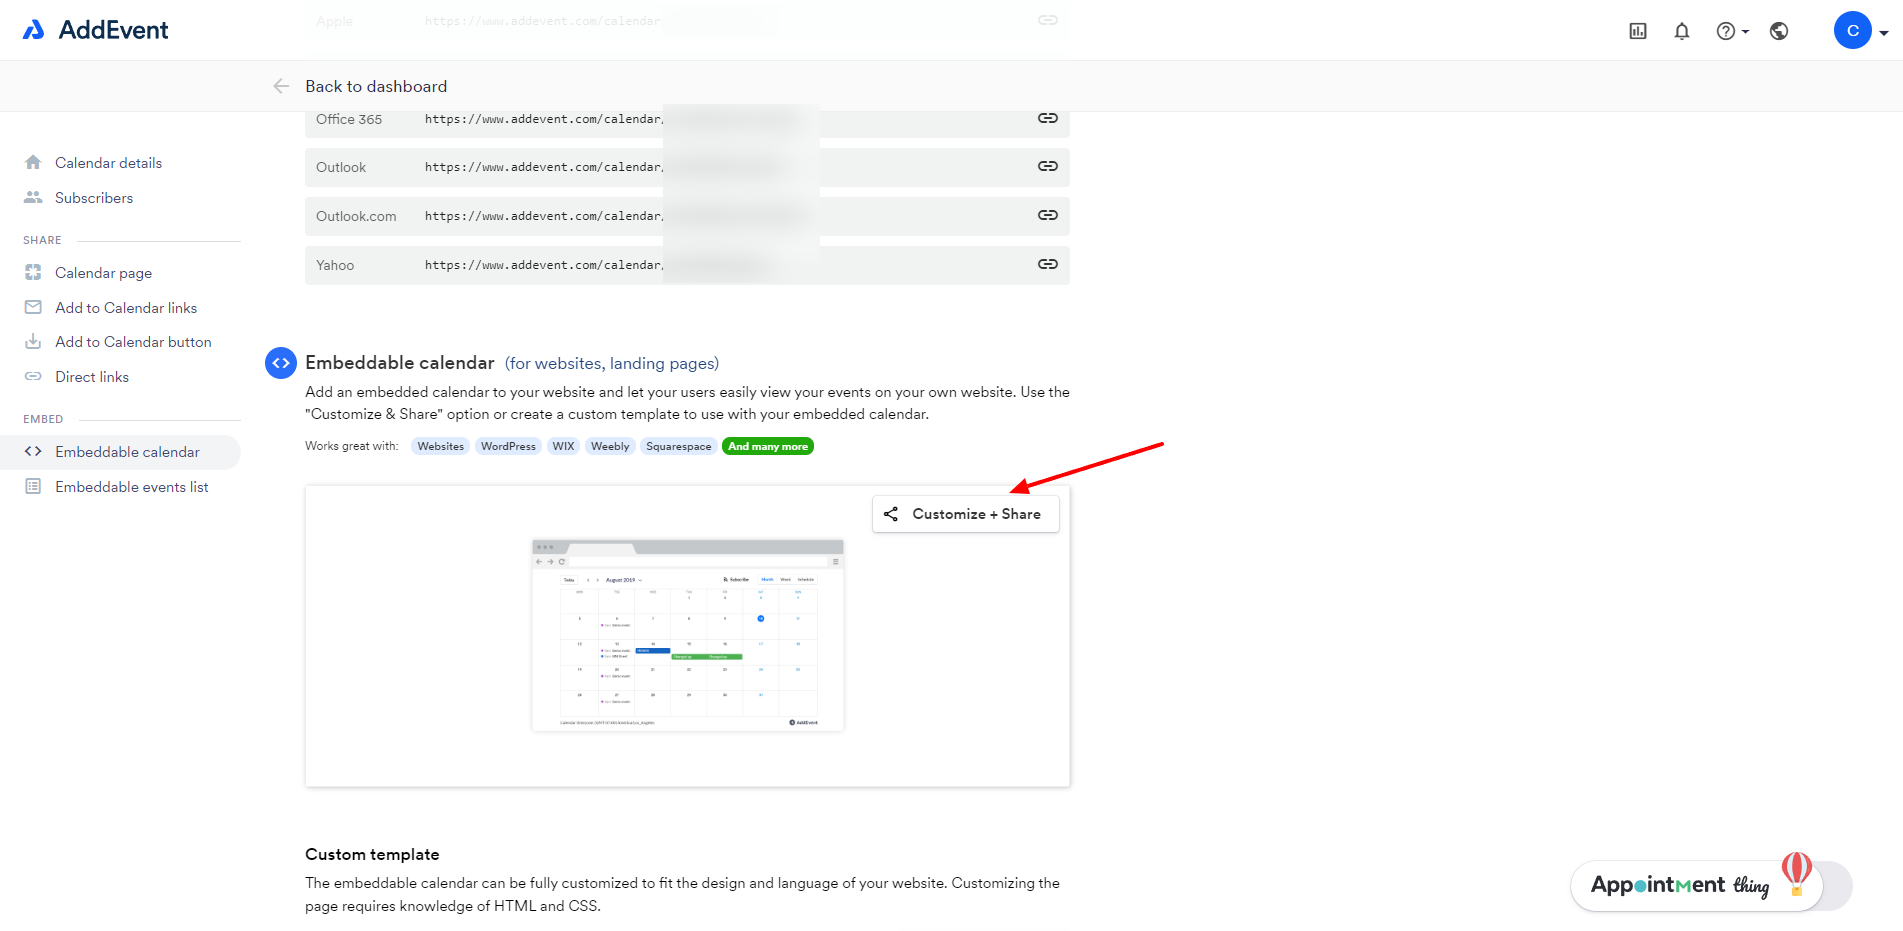1903x931 pixels.
Task: Click the Customize + Share button
Action: 965,514
